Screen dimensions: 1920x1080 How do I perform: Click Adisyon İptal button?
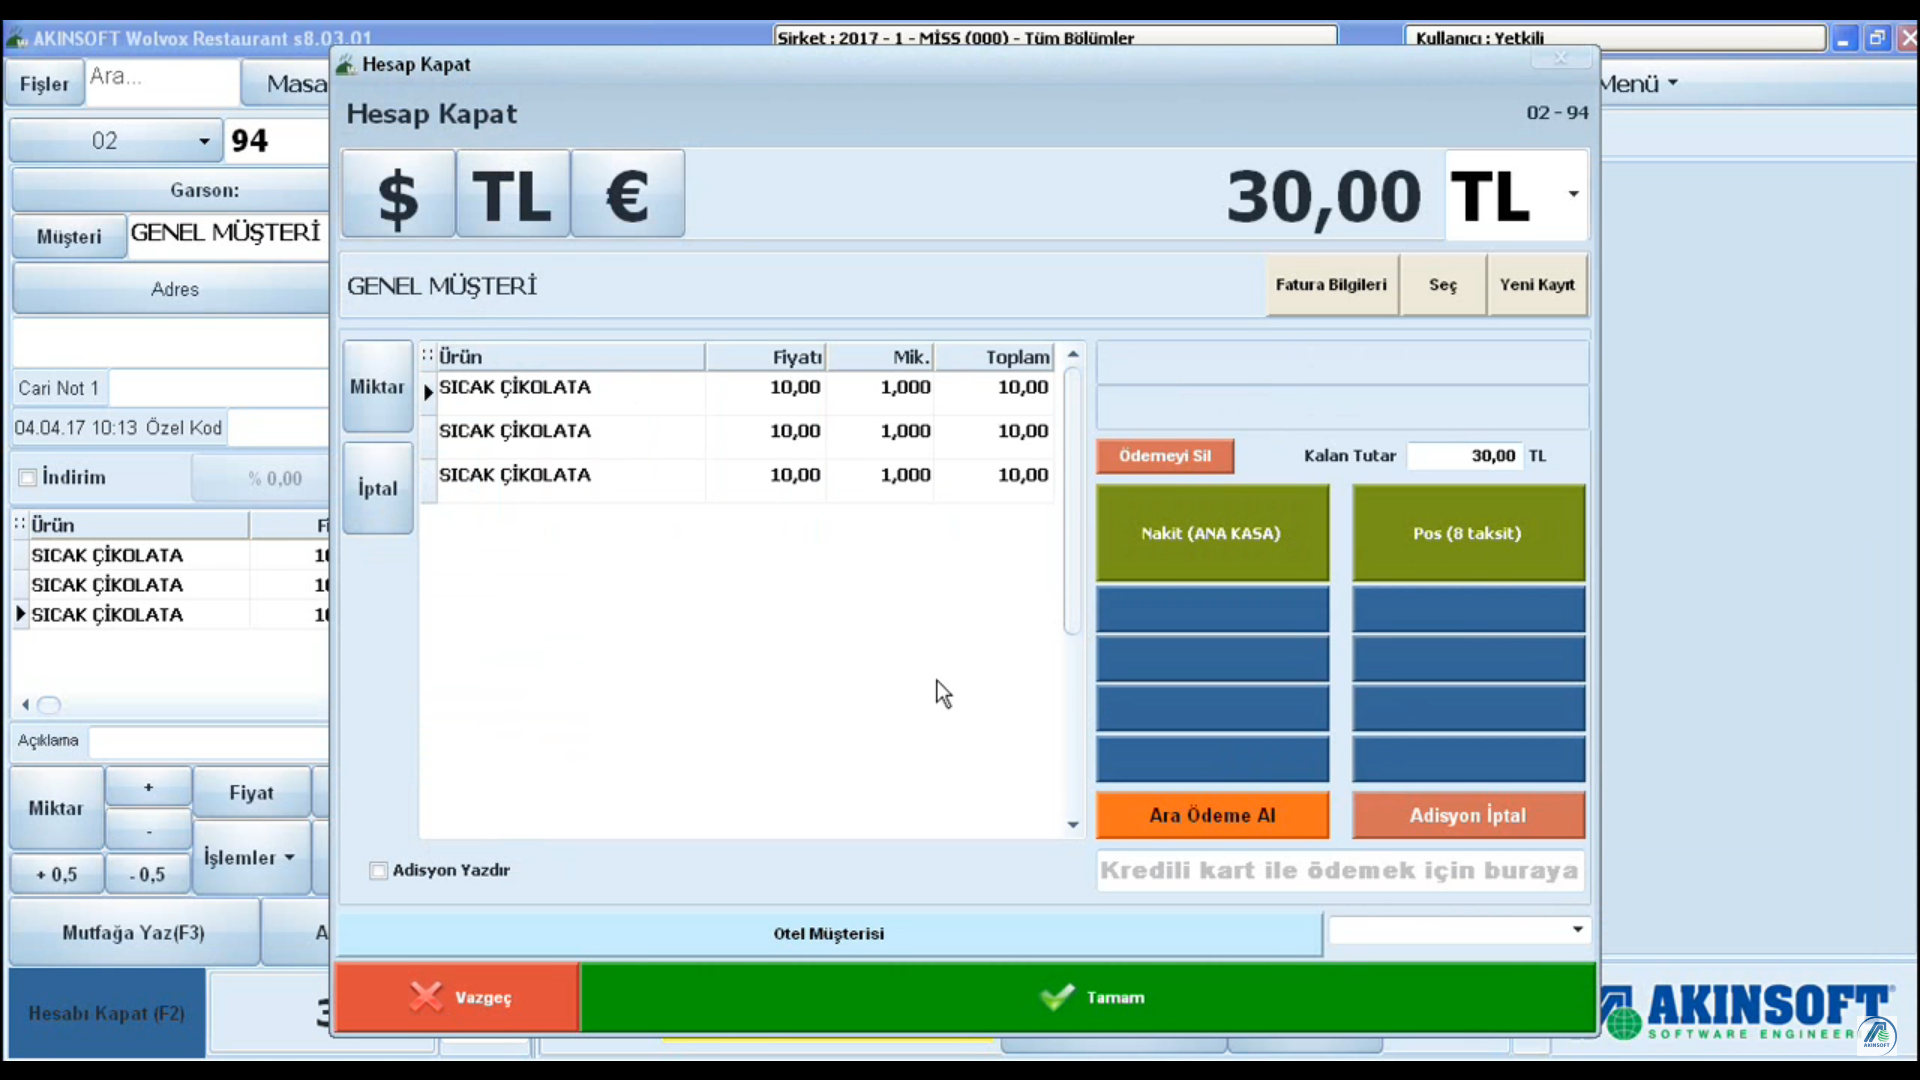tap(1468, 815)
